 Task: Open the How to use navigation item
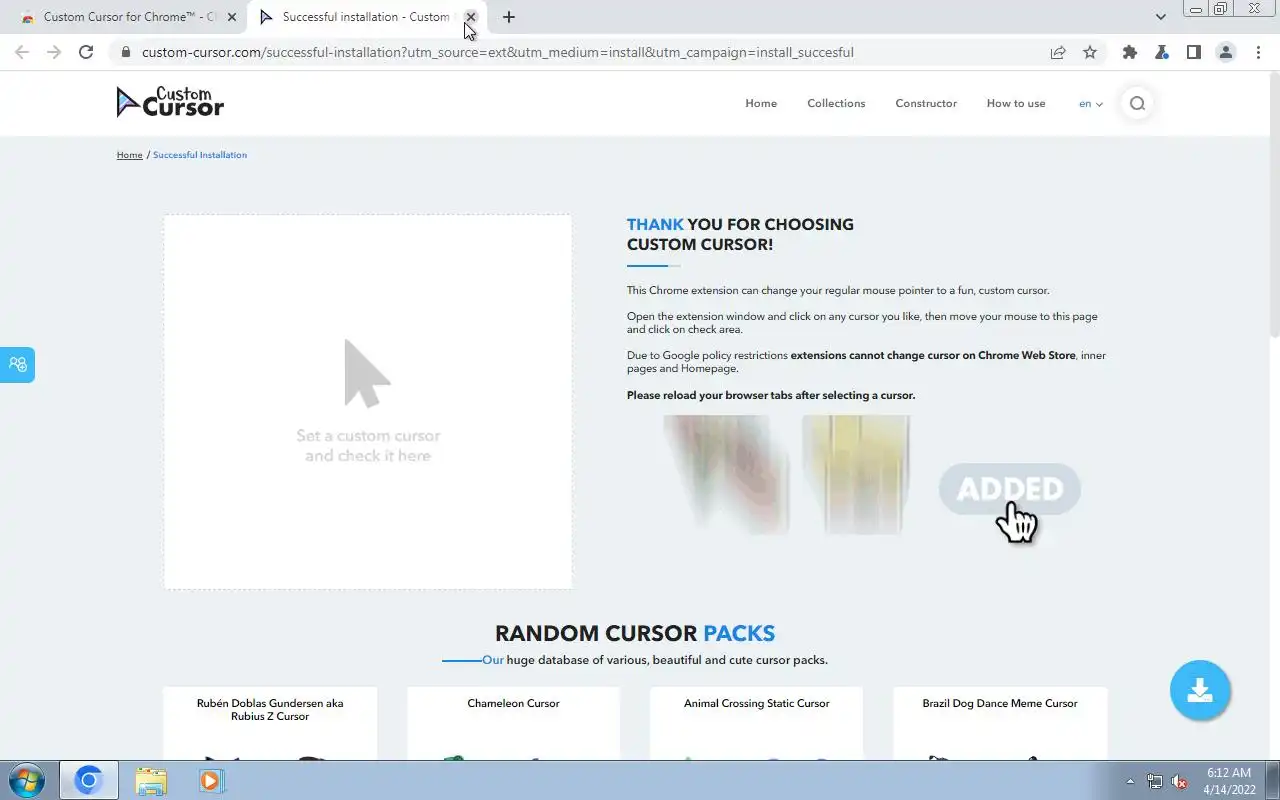pyautogui.click(x=1016, y=103)
